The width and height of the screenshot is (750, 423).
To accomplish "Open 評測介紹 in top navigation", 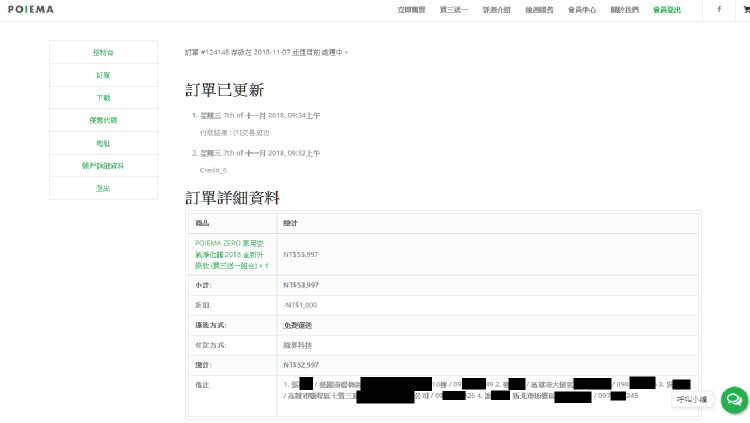I will click(496, 10).
